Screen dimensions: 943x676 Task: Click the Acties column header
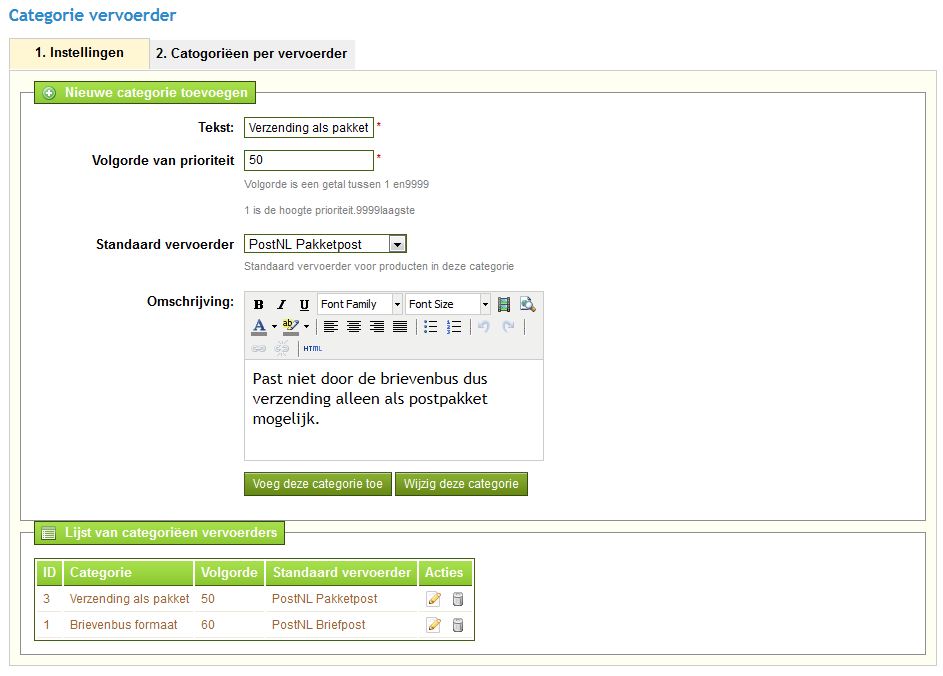point(444,573)
